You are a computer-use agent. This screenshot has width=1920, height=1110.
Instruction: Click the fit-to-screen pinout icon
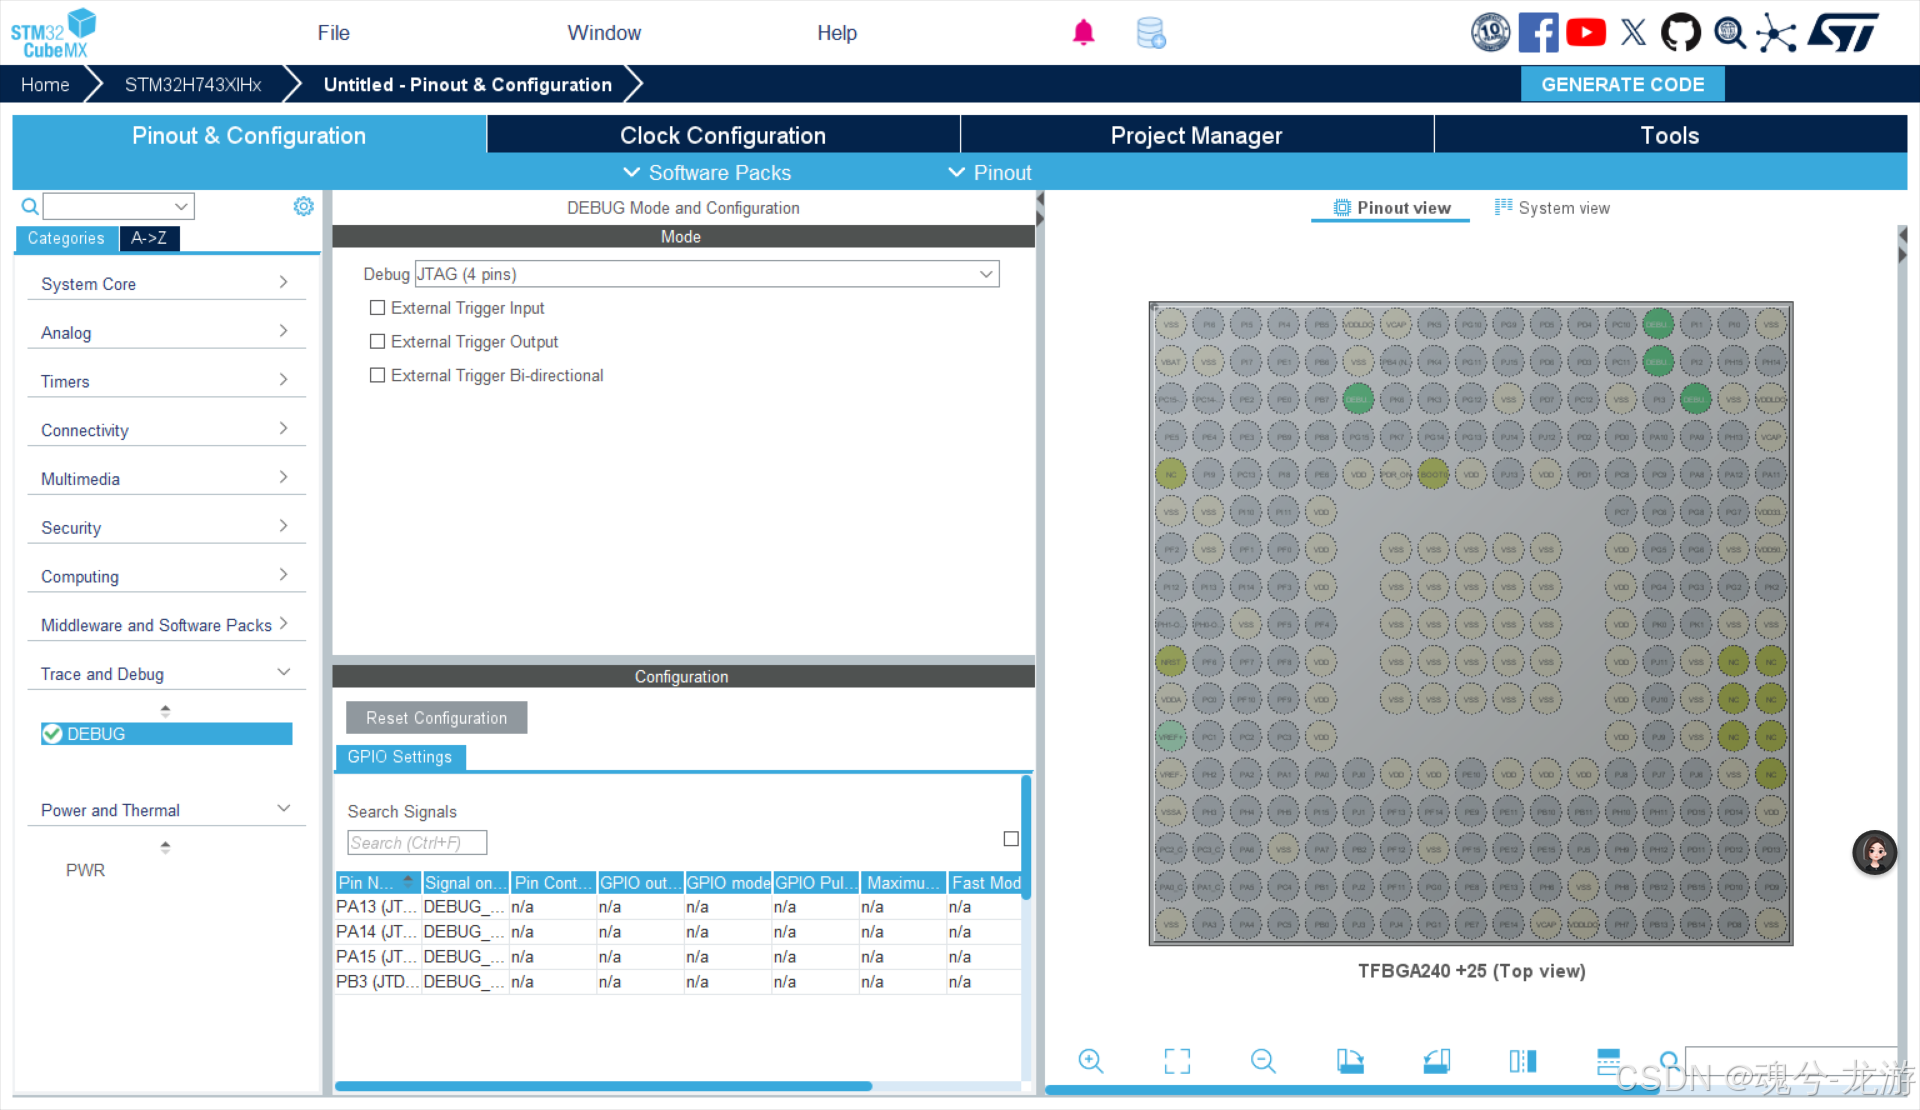pyautogui.click(x=1177, y=1061)
